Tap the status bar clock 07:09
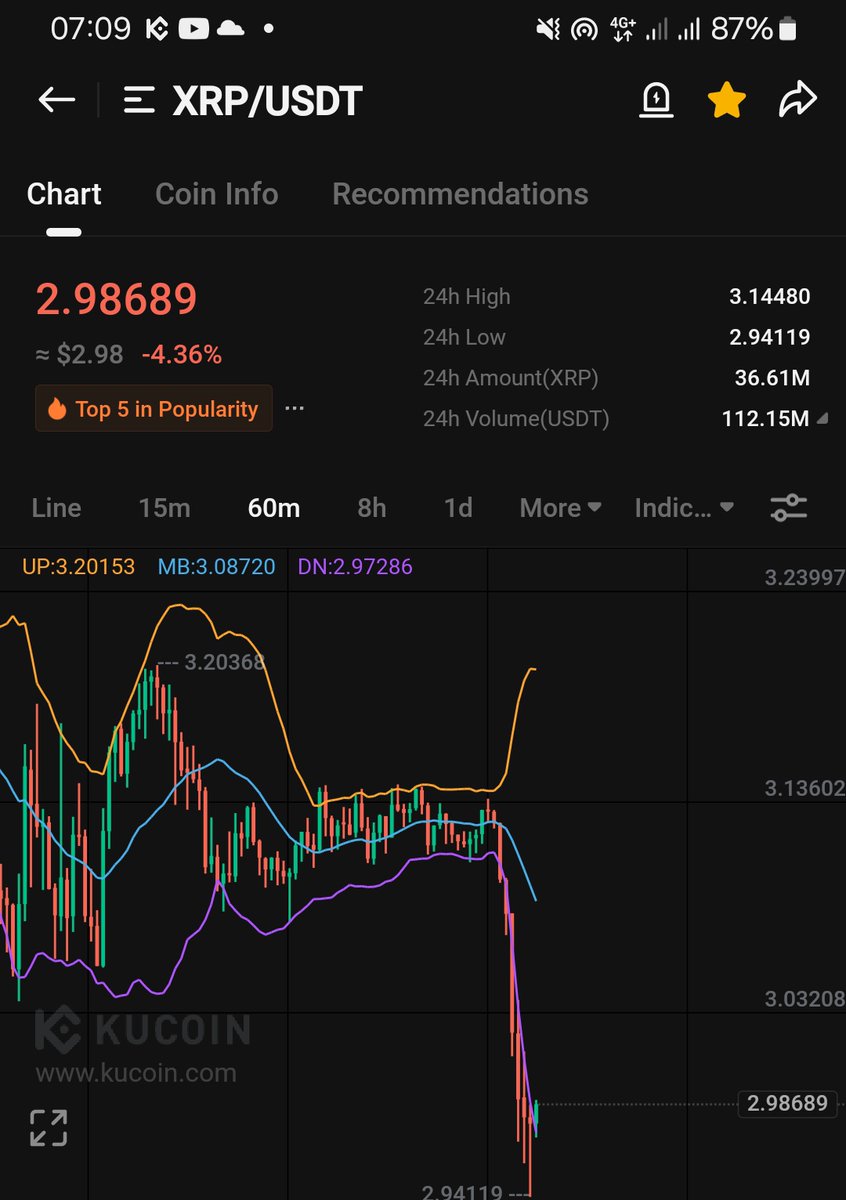 [90, 29]
